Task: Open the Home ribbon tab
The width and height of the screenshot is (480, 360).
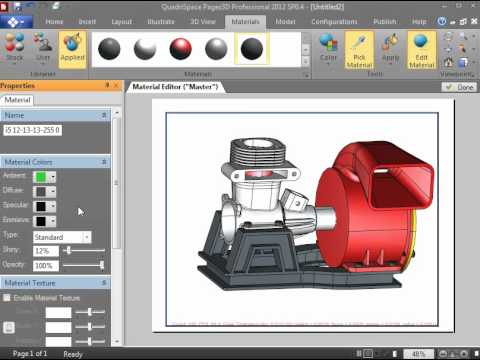Action: tap(54, 22)
